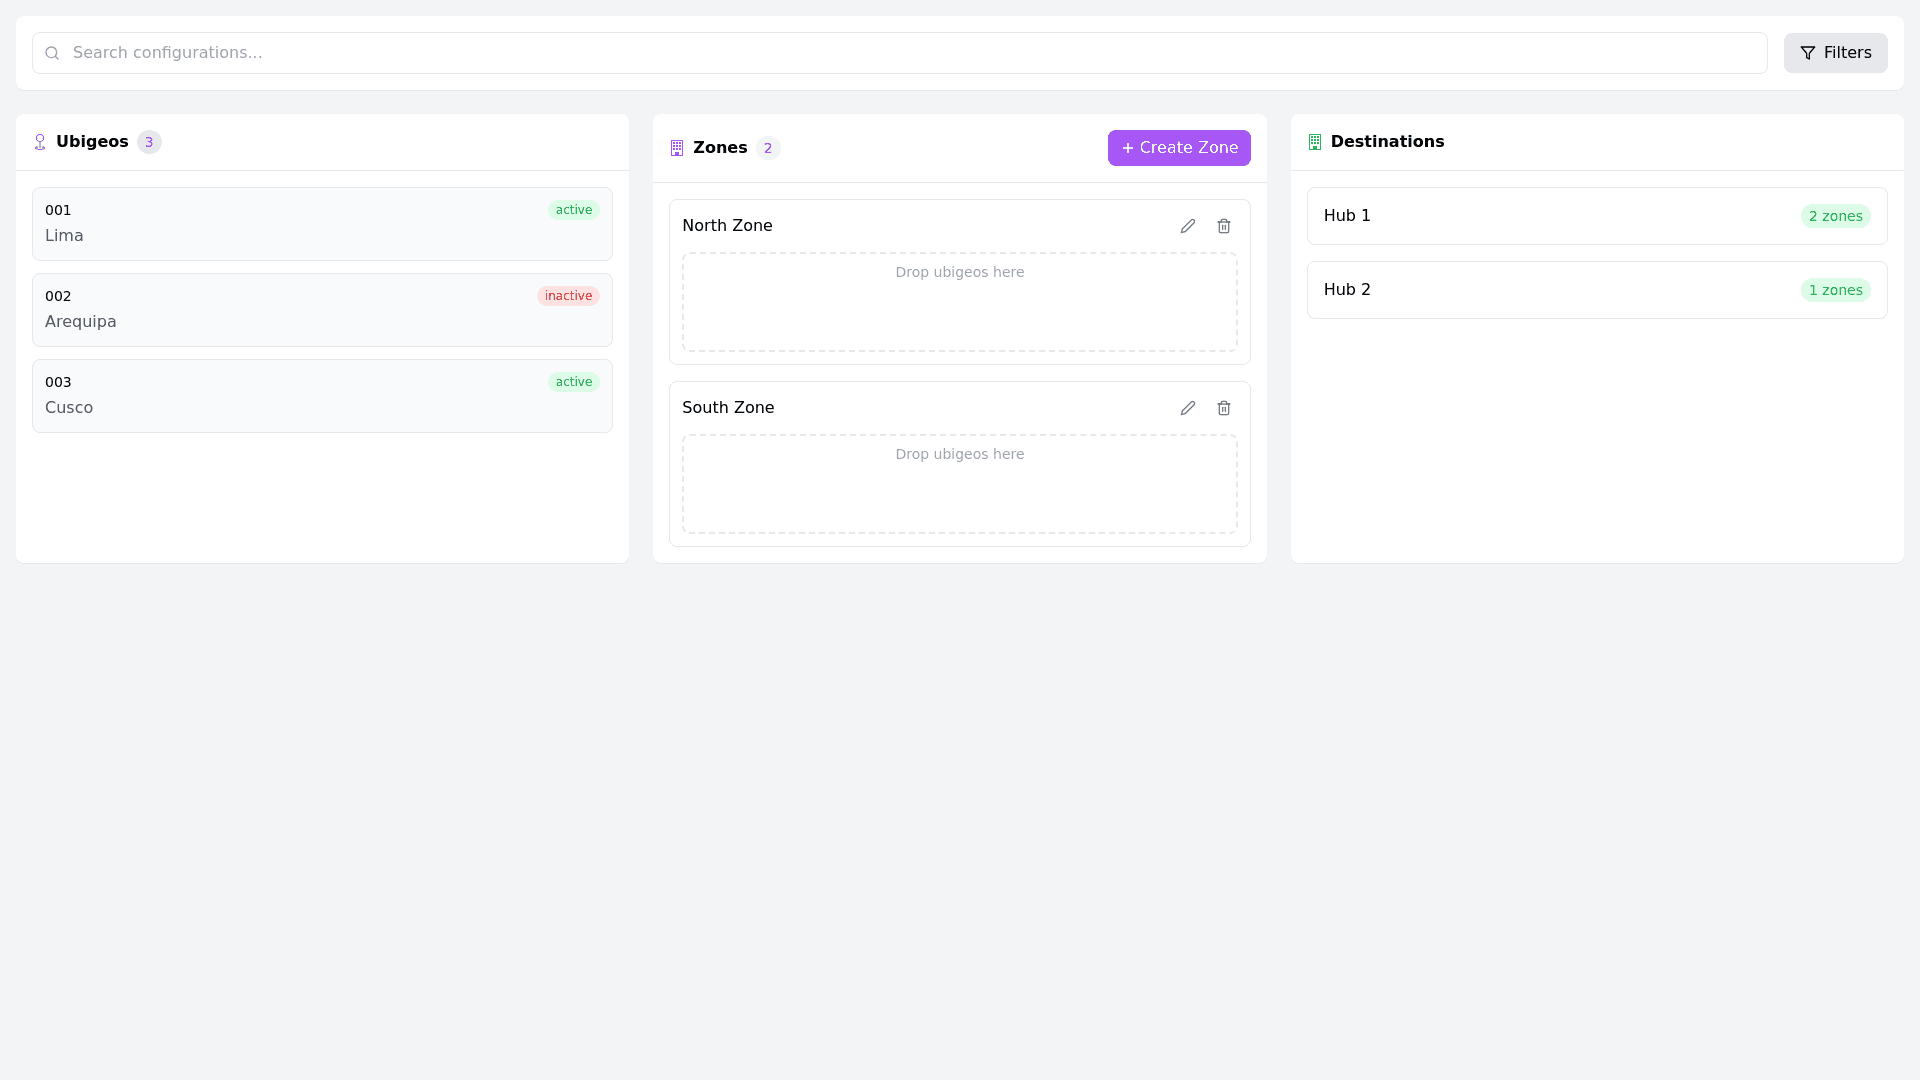This screenshot has height=1080, width=1920.
Task: Select the Cusco ubigeo card
Action: [x=322, y=396]
